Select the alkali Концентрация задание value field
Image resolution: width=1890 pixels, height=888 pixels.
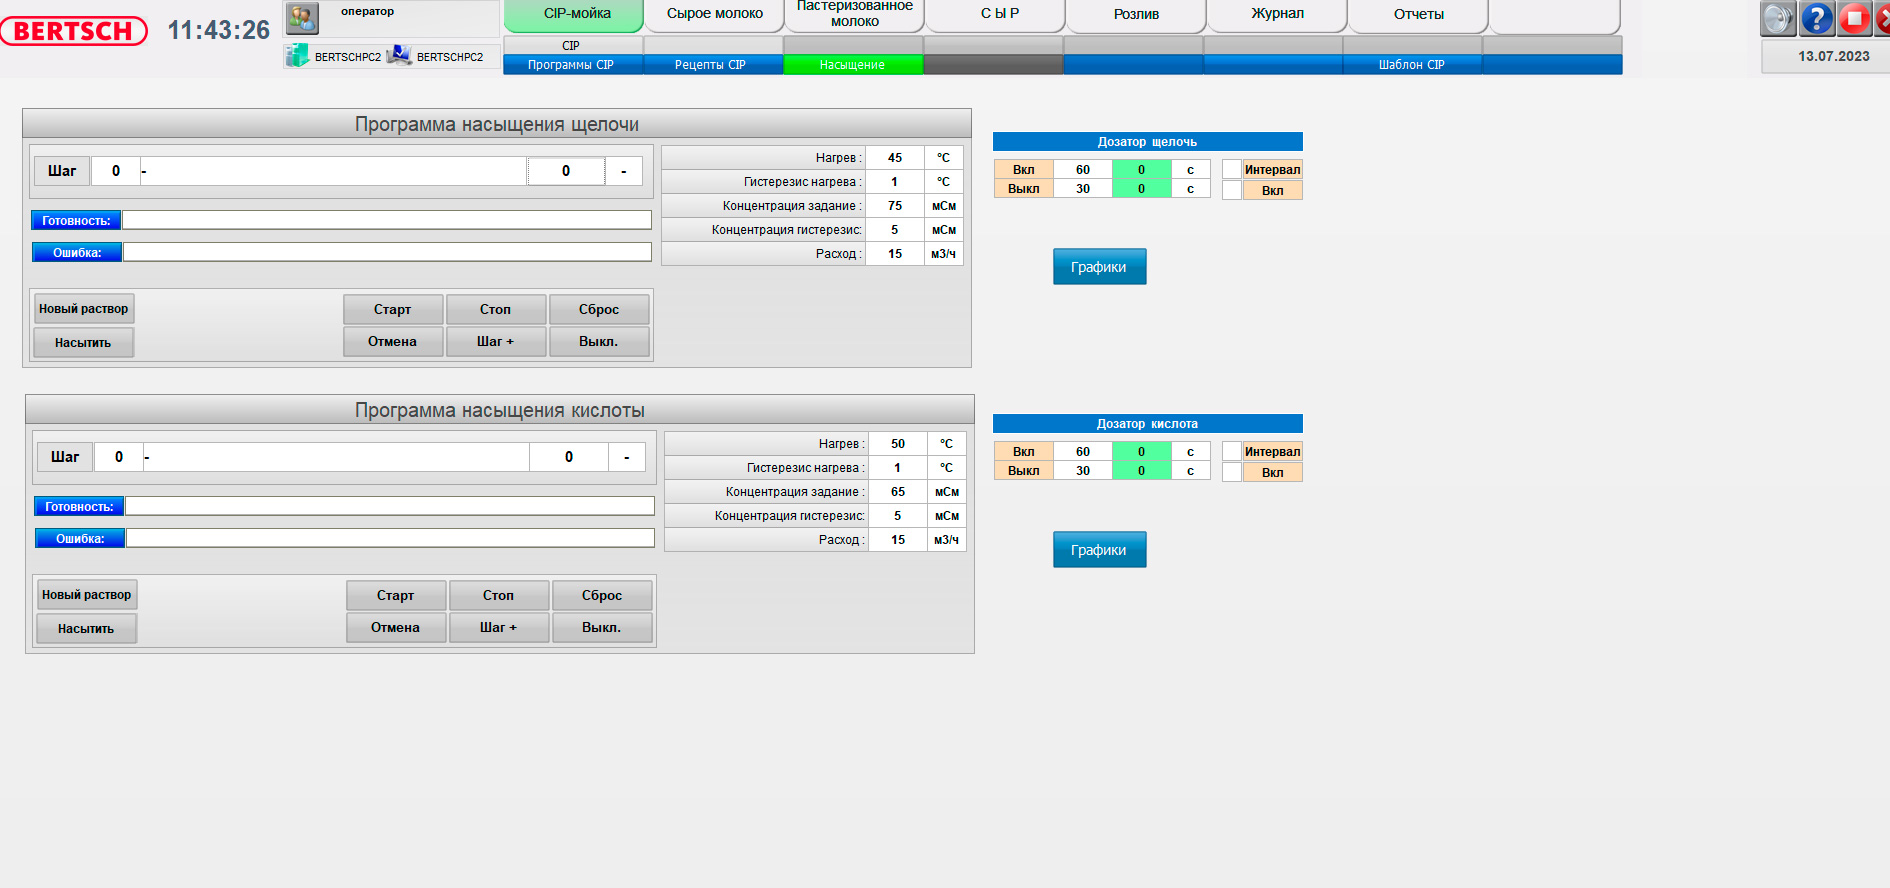[x=894, y=206]
